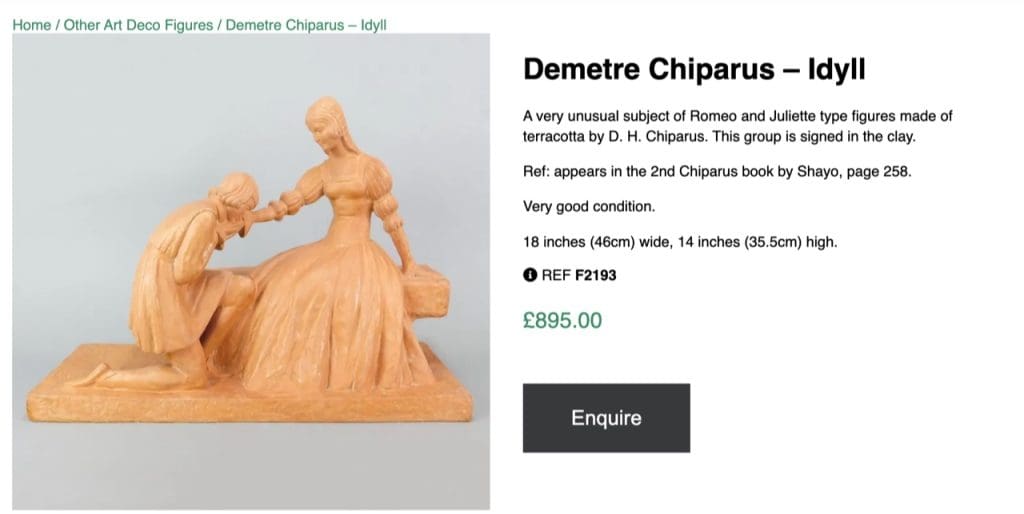Click the 18 inches wide dimensions line
The width and height of the screenshot is (1024, 514).
pyautogui.click(x=680, y=242)
